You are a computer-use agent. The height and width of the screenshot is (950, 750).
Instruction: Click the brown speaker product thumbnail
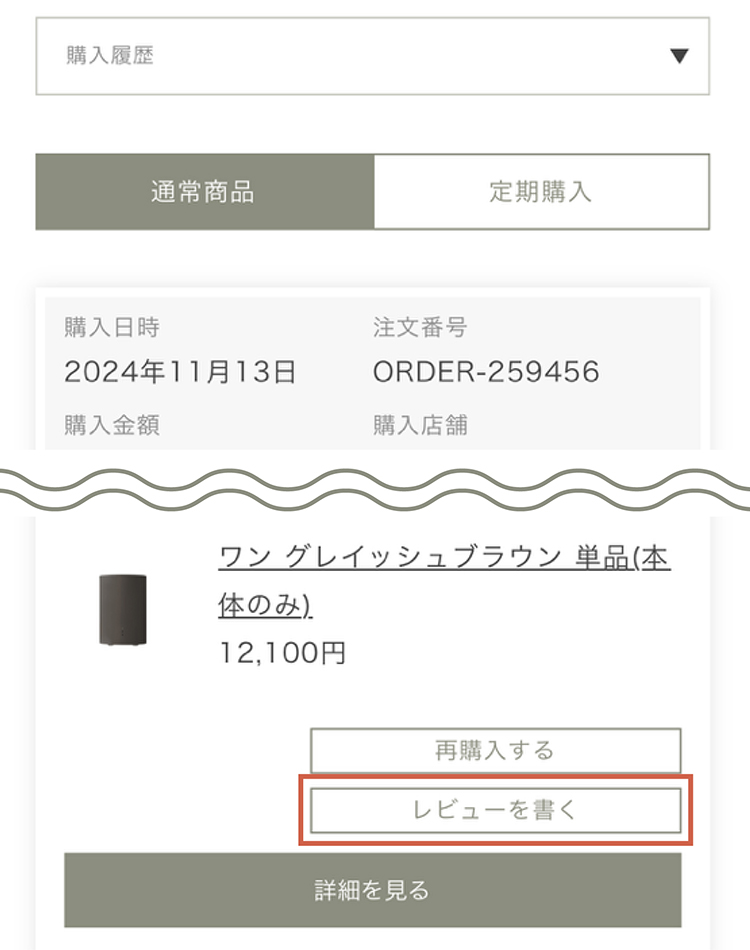coord(122,609)
